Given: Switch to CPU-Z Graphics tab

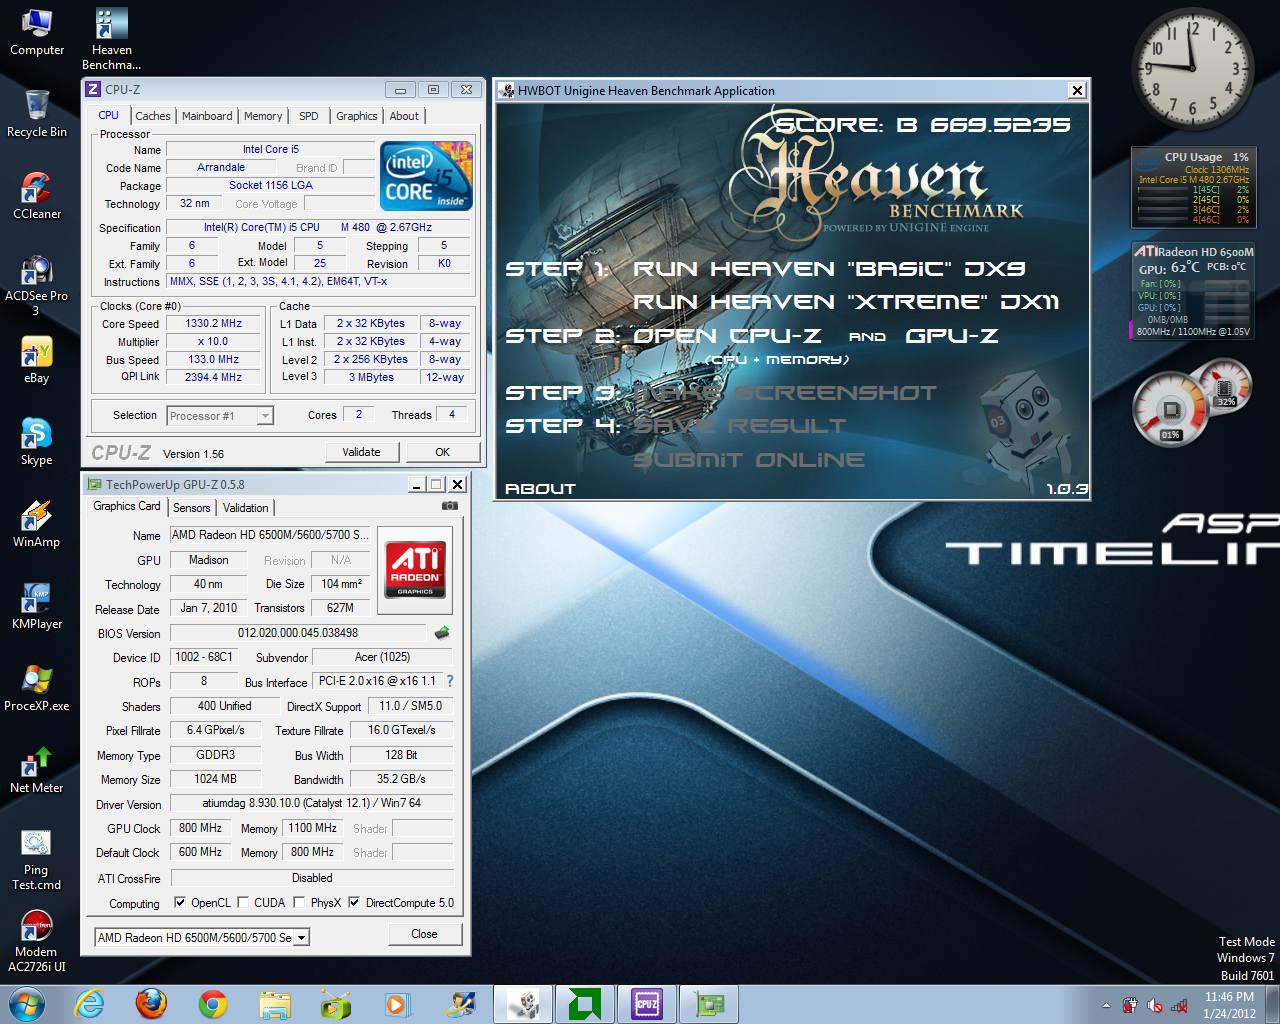Looking at the screenshot, I should pyautogui.click(x=357, y=116).
